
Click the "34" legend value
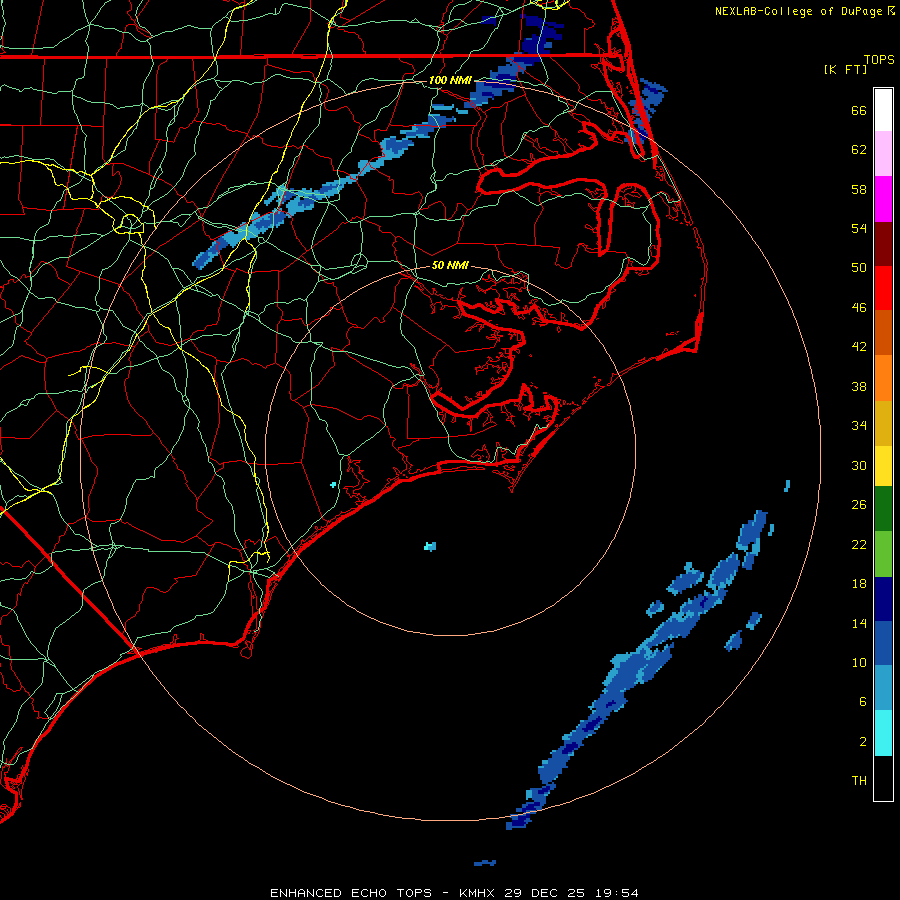click(x=859, y=426)
